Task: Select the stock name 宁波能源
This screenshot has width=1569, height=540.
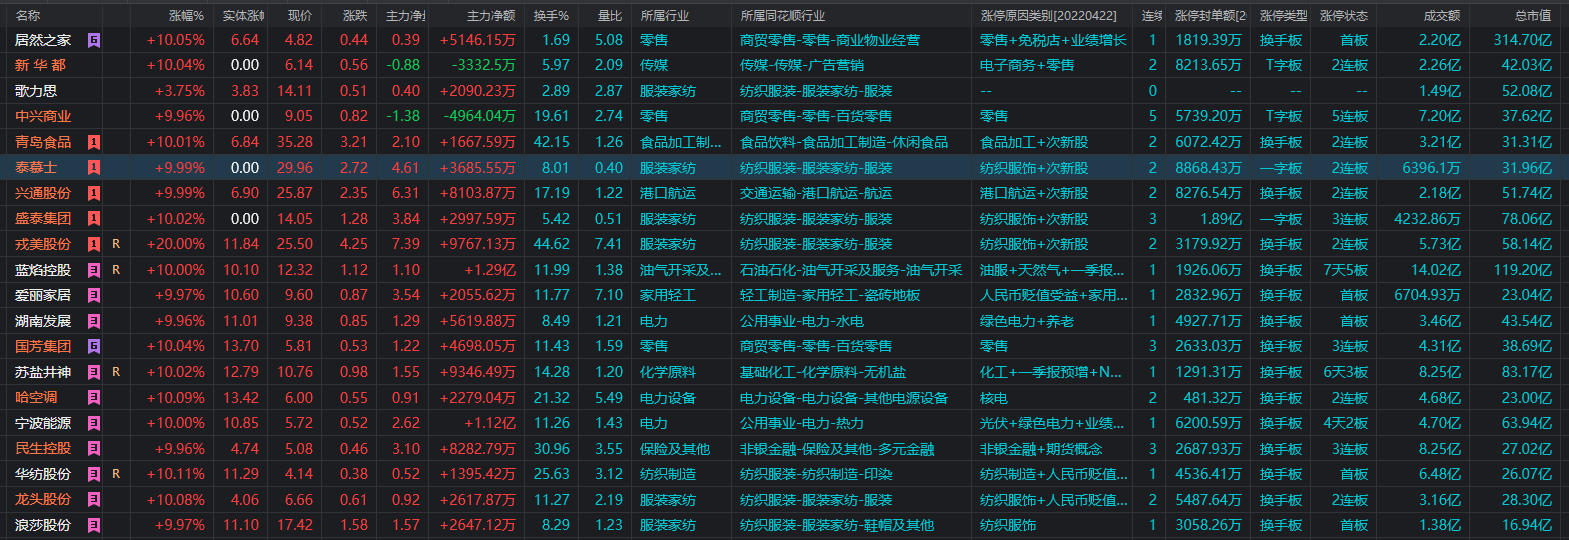Action: click(x=43, y=423)
